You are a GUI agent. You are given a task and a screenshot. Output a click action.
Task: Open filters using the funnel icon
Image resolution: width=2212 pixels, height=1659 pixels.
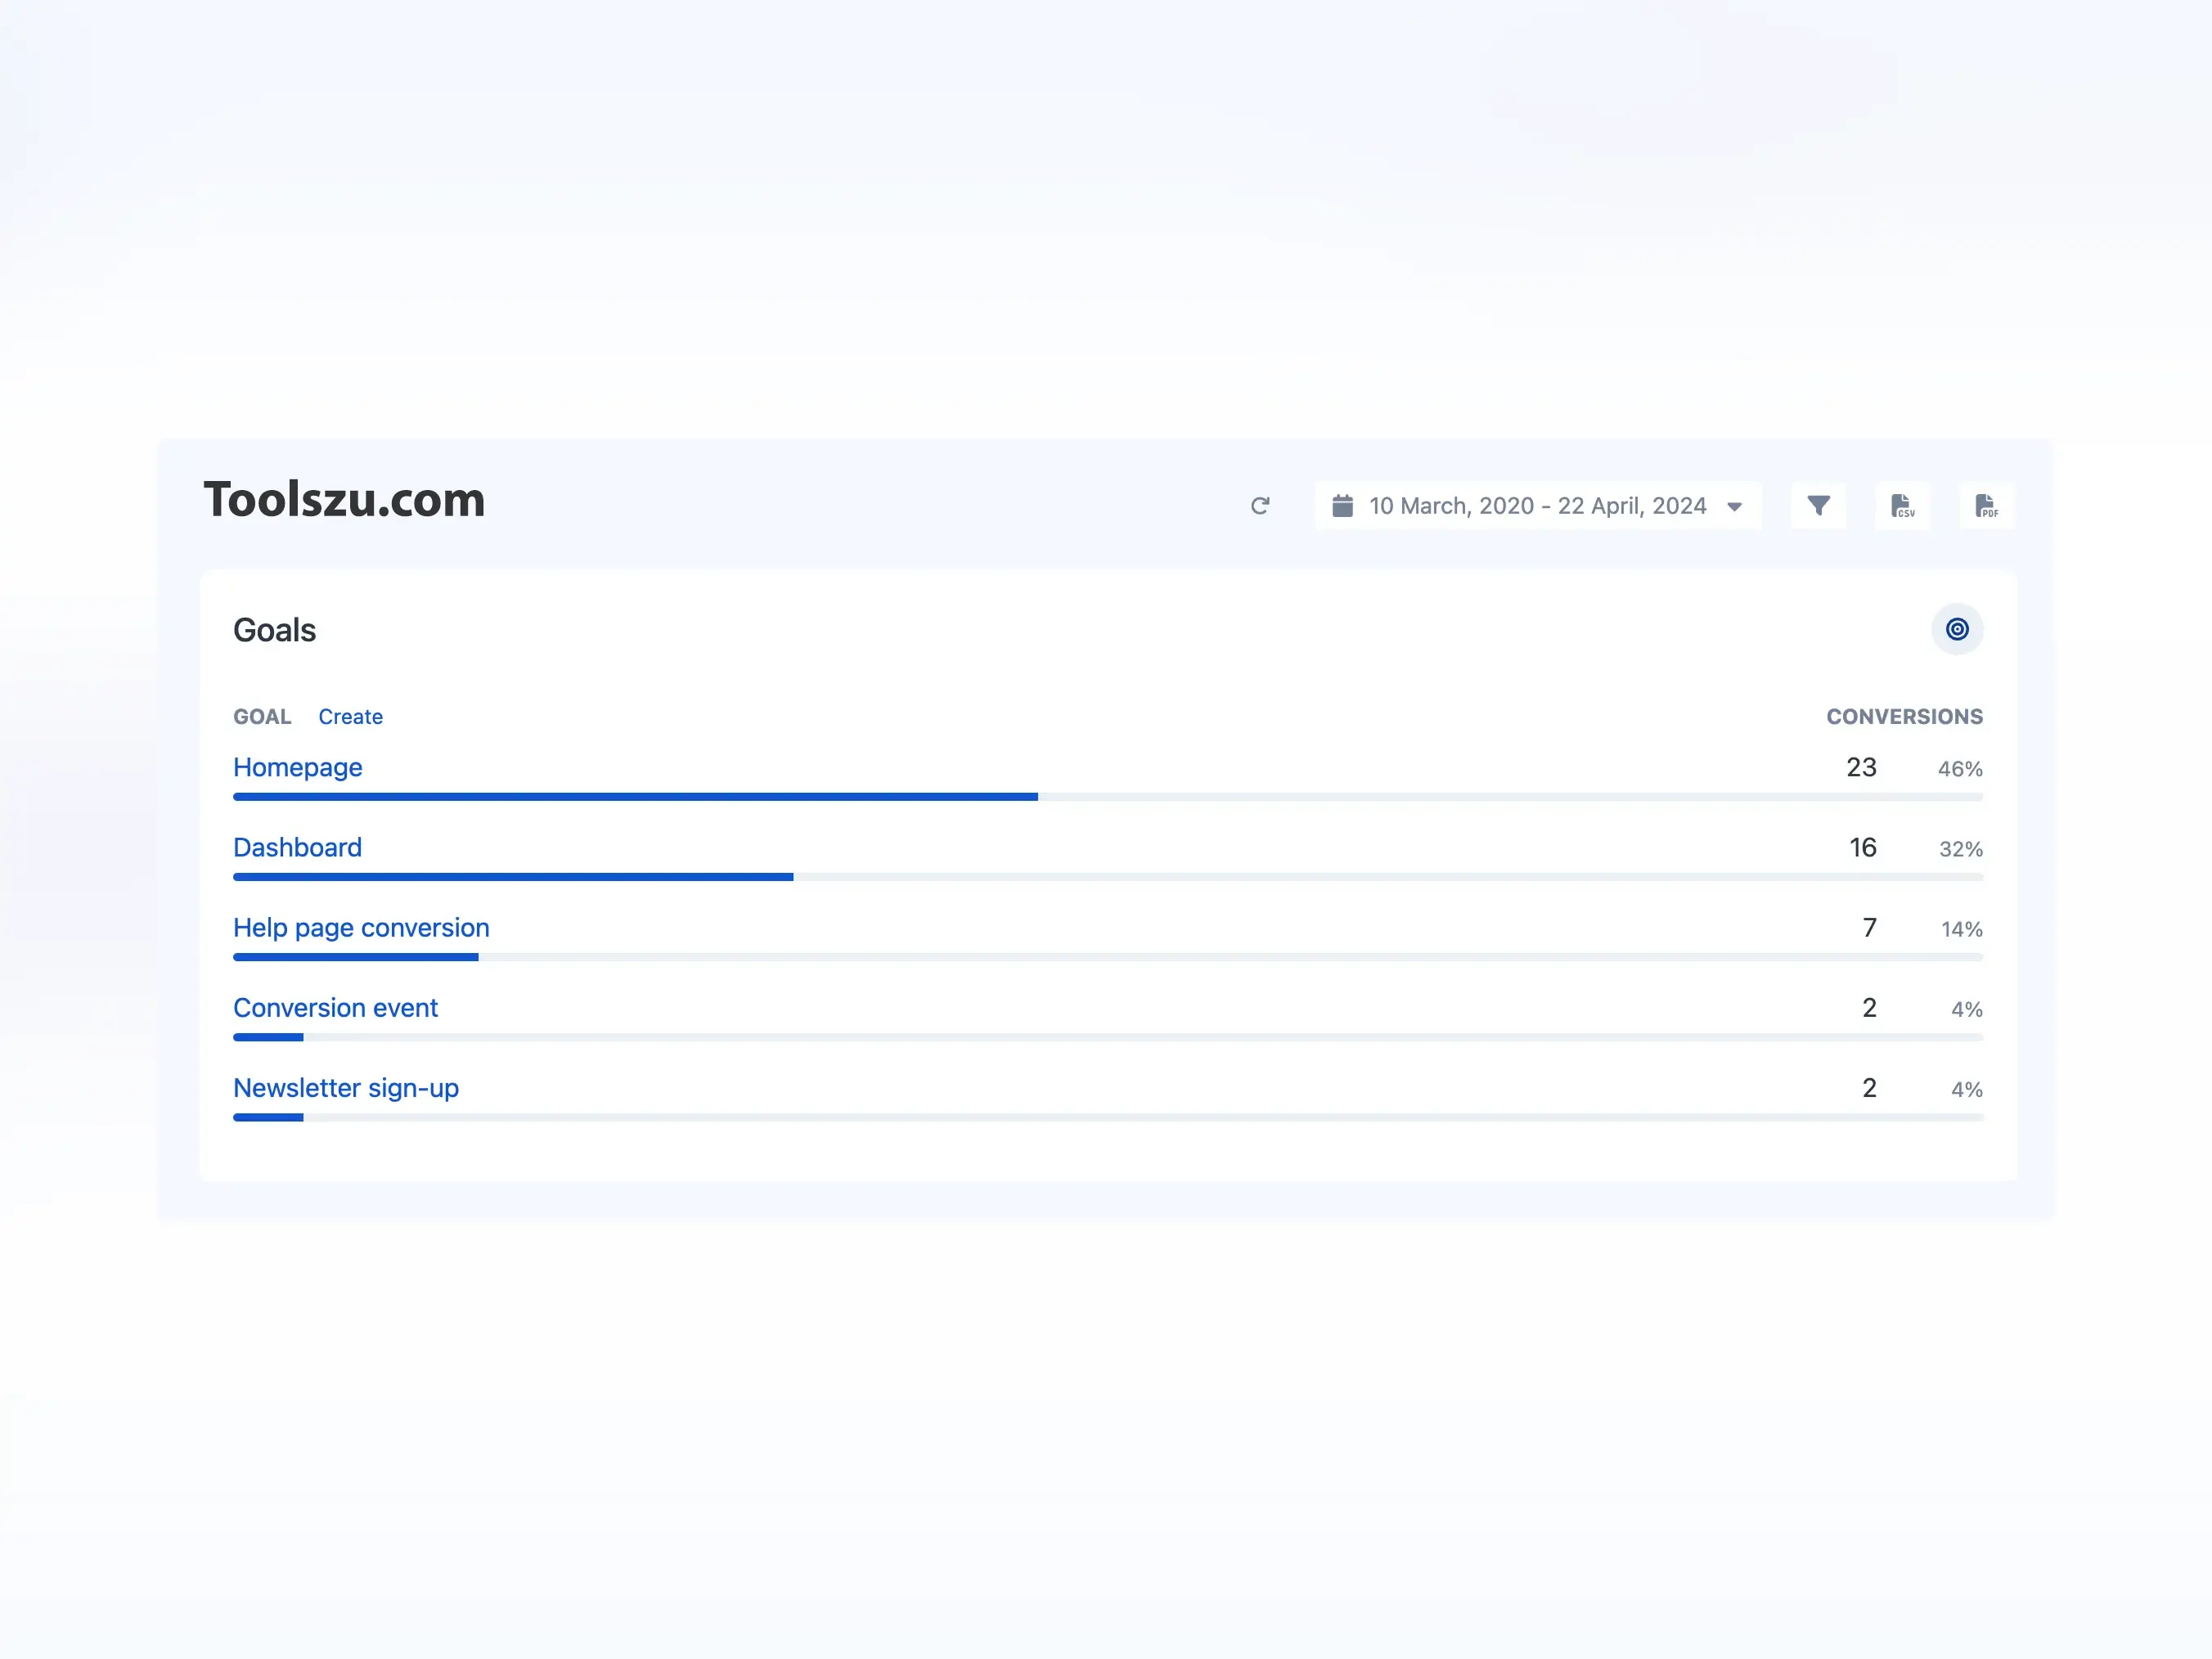(x=1819, y=506)
